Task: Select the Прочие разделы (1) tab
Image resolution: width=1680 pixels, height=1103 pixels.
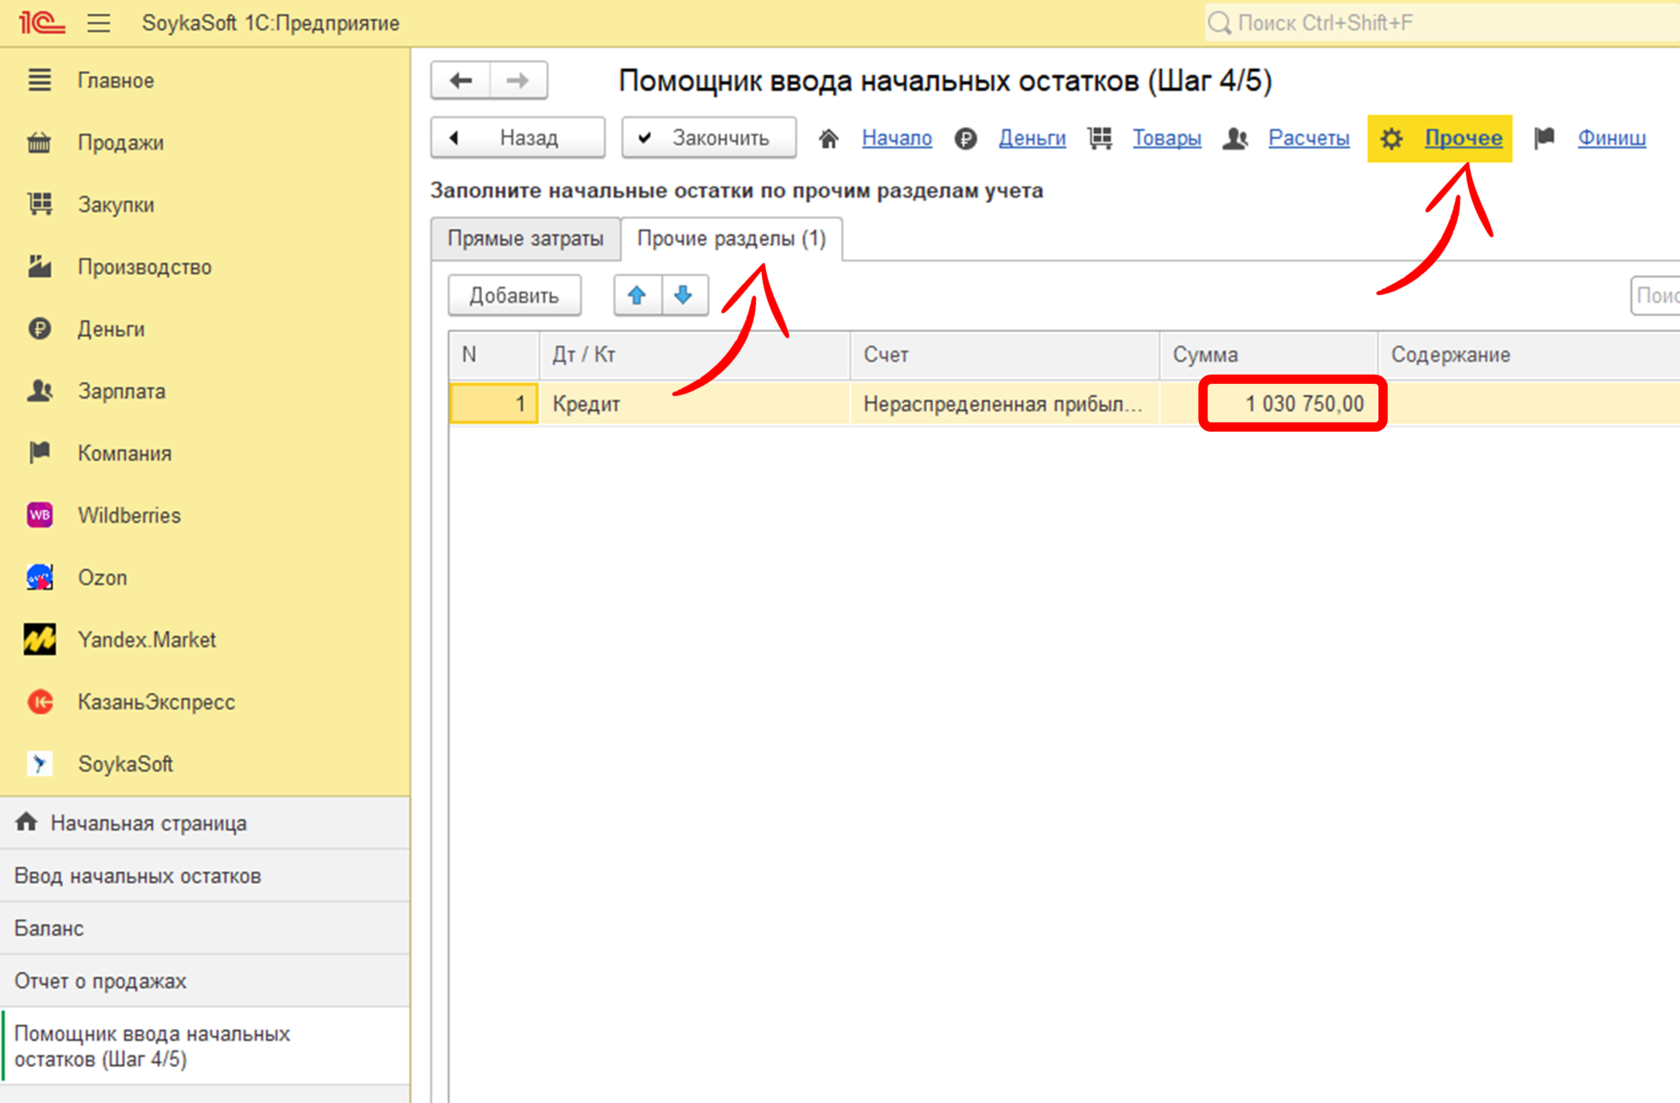Action: coord(732,239)
